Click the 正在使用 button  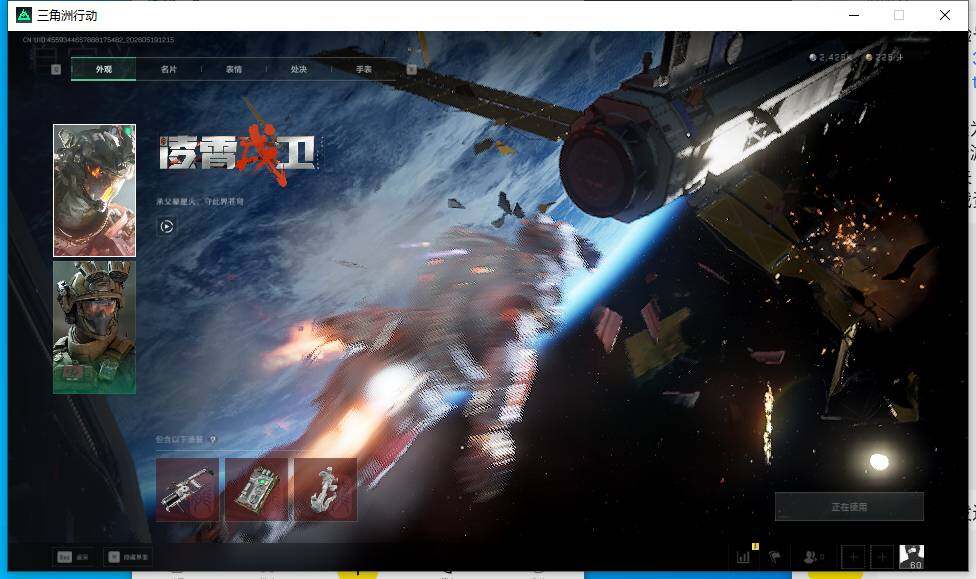849,507
